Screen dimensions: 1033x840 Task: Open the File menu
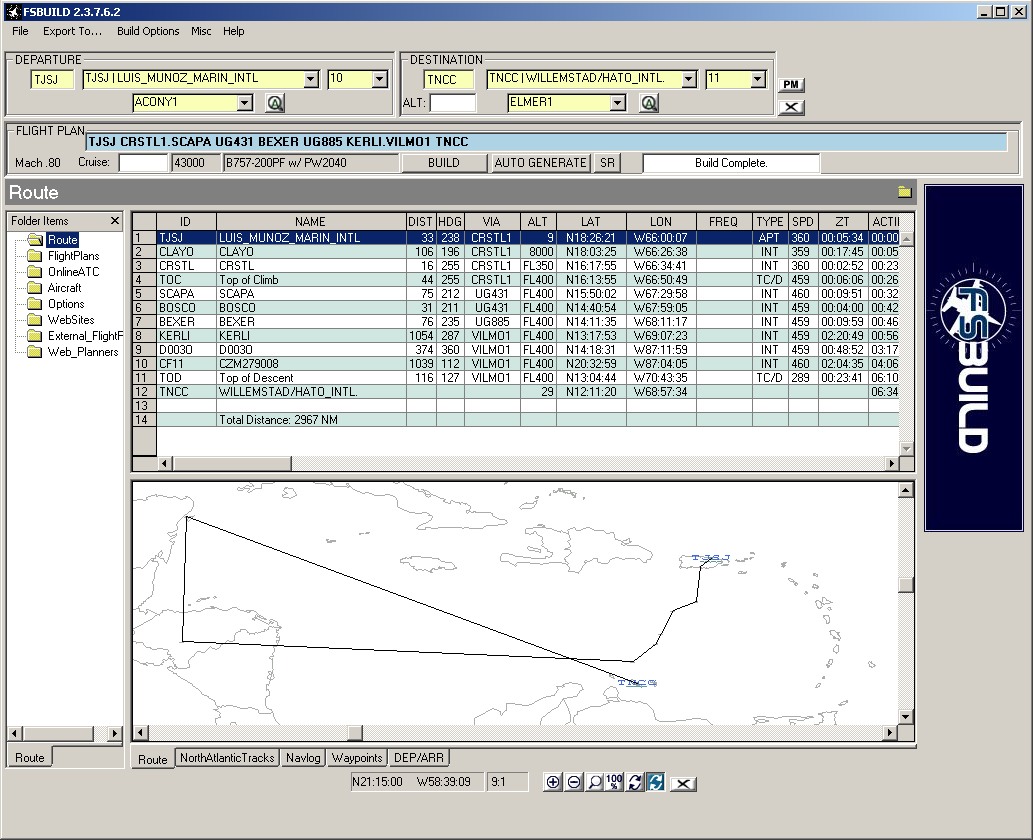[x=20, y=31]
